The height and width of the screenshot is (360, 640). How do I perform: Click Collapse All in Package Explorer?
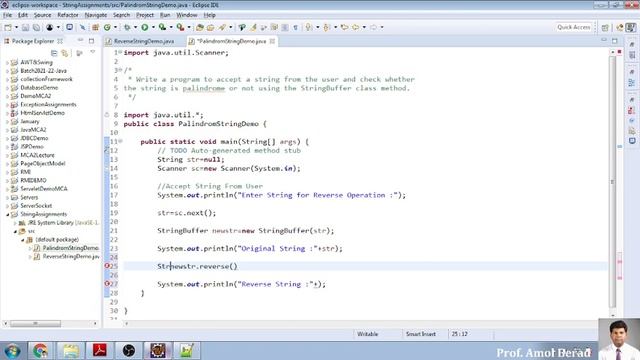click(x=54, y=53)
